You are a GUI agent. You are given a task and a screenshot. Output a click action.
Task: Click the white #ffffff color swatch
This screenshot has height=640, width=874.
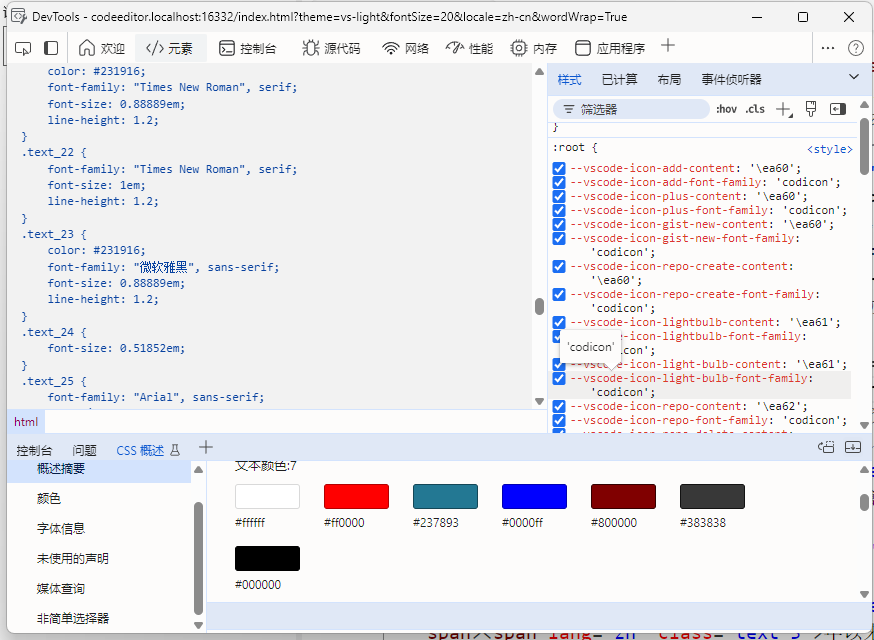pyautogui.click(x=268, y=496)
